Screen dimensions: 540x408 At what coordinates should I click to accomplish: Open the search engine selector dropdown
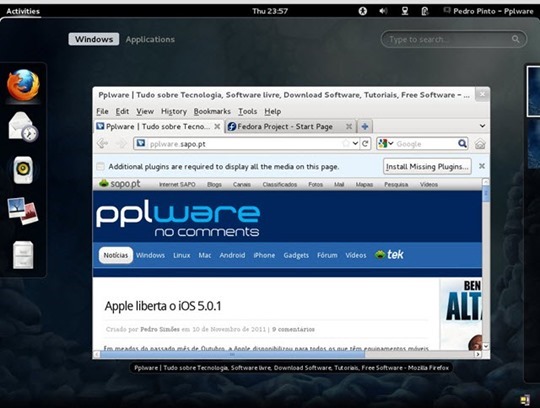tap(386, 144)
